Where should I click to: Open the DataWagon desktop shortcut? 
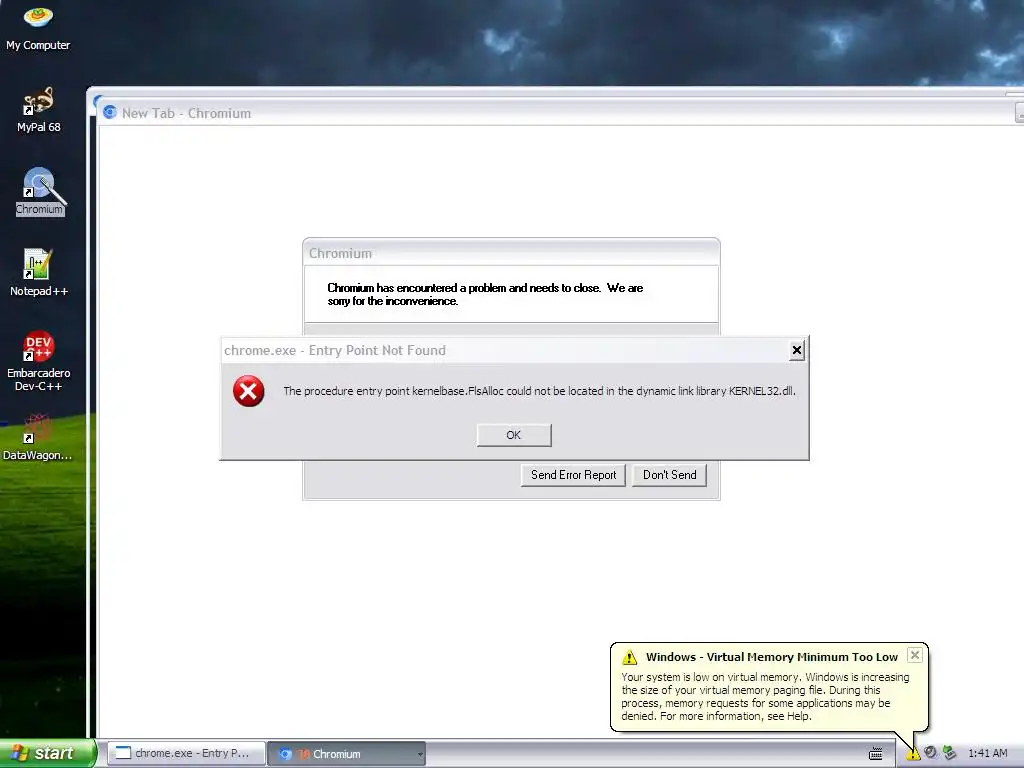tap(38, 437)
